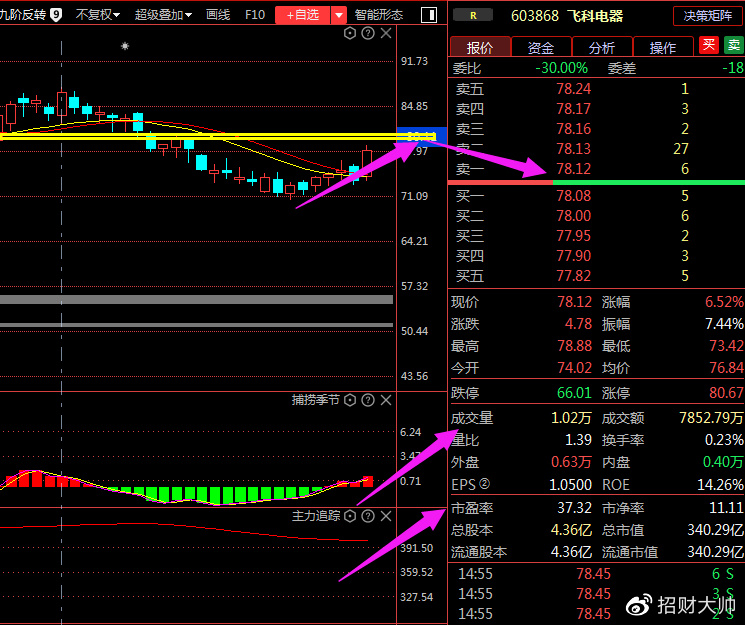The width and height of the screenshot is (745, 625).
Task: Select 买五 price 77.82
Action: (x=573, y=276)
